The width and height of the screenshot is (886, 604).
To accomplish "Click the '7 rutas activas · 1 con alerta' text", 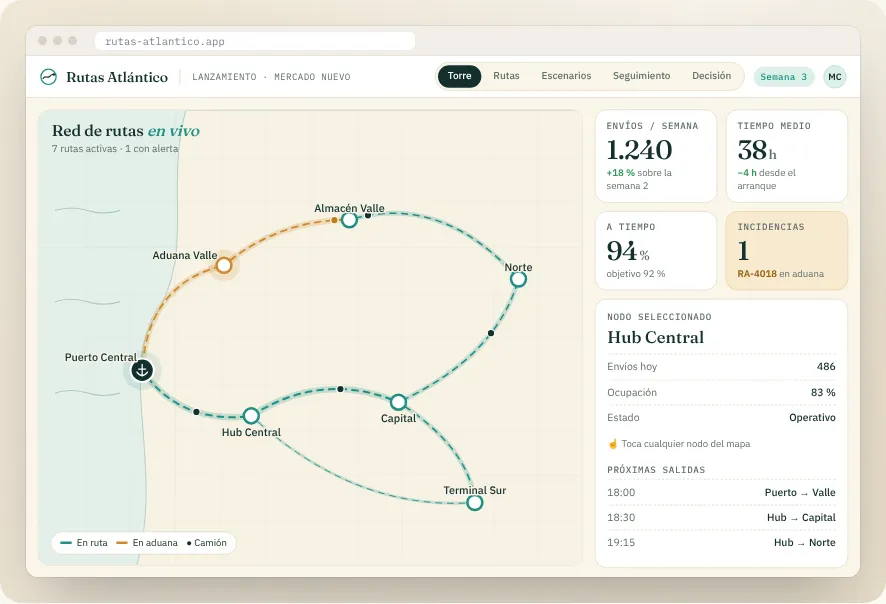I will pyautogui.click(x=115, y=149).
